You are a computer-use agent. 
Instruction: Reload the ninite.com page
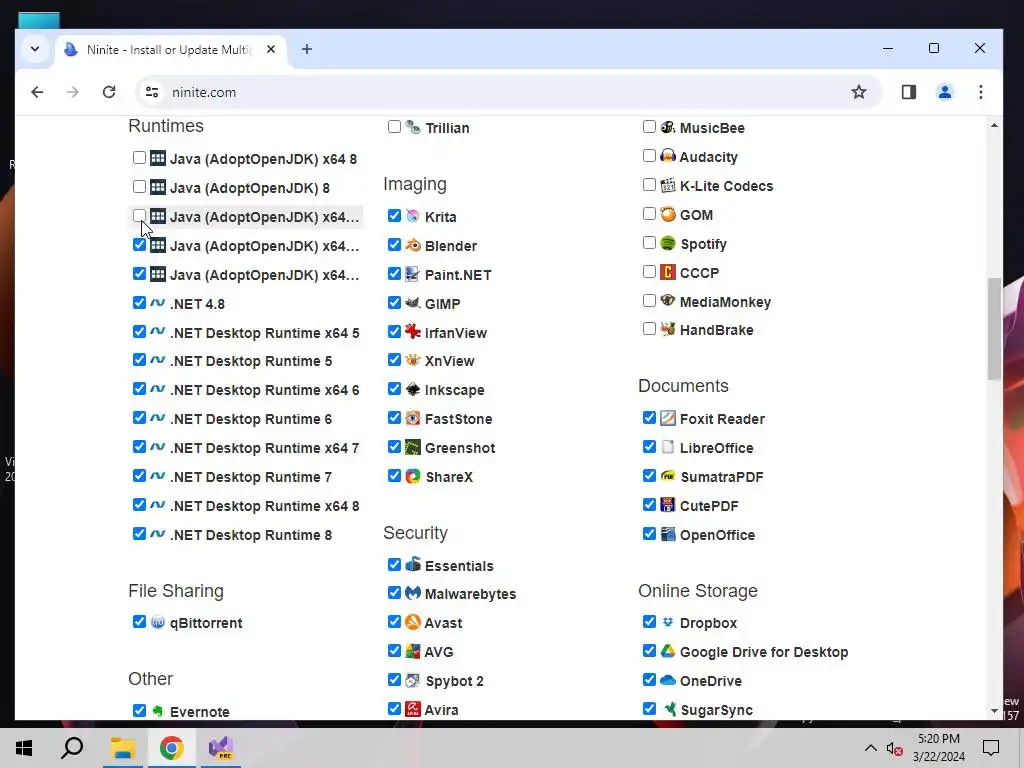109,92
